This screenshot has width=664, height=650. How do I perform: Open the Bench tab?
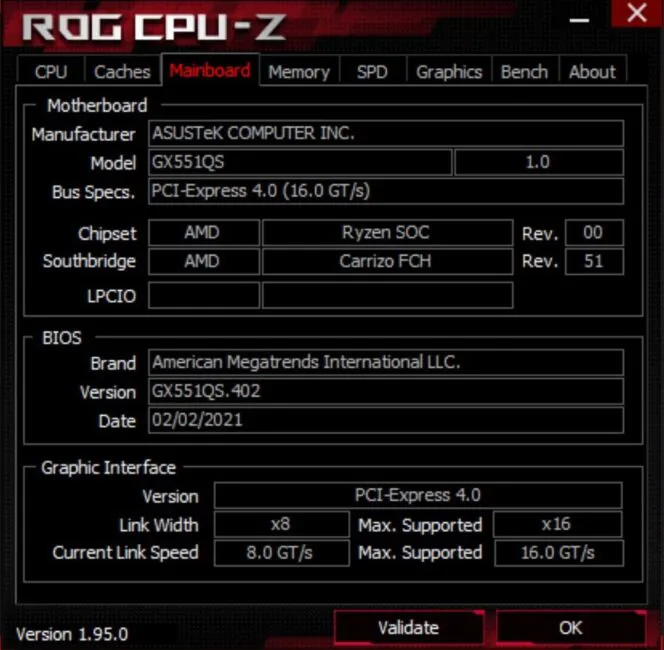pos(525,72)
